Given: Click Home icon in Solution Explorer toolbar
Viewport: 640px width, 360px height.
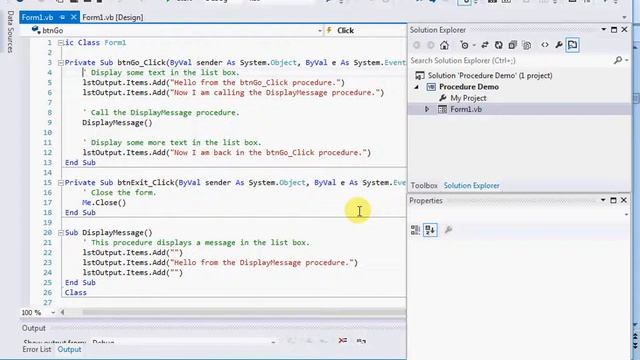Looking at the screenshot, I should point(444,45).
